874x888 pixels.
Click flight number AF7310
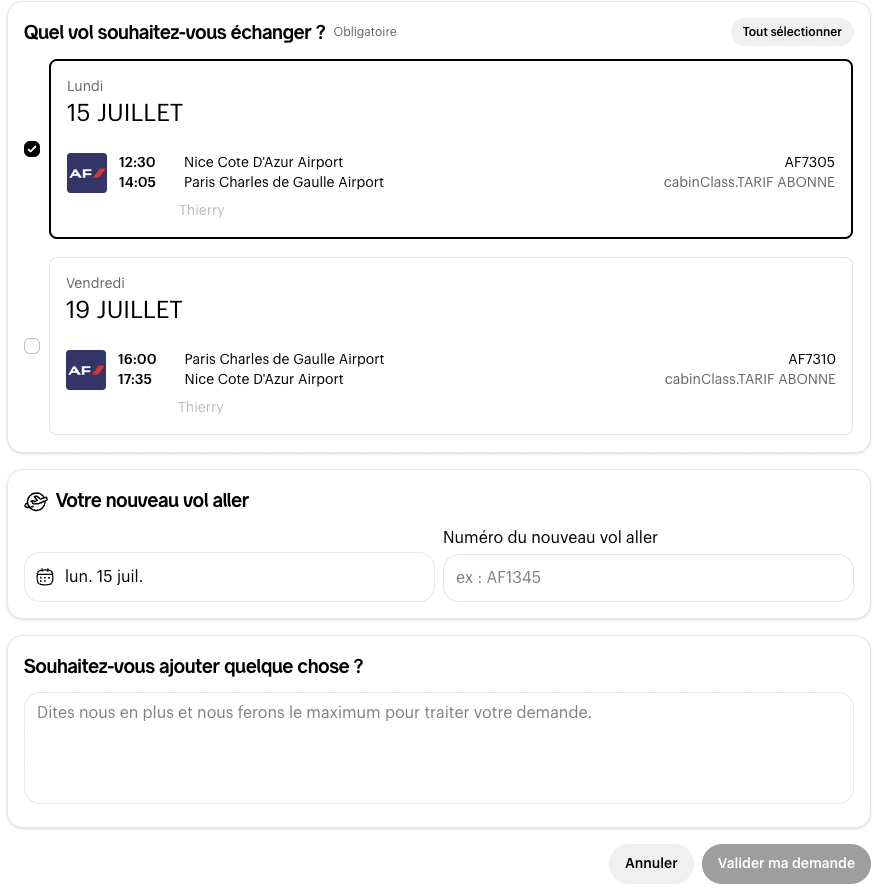click(x=811, y=360)
